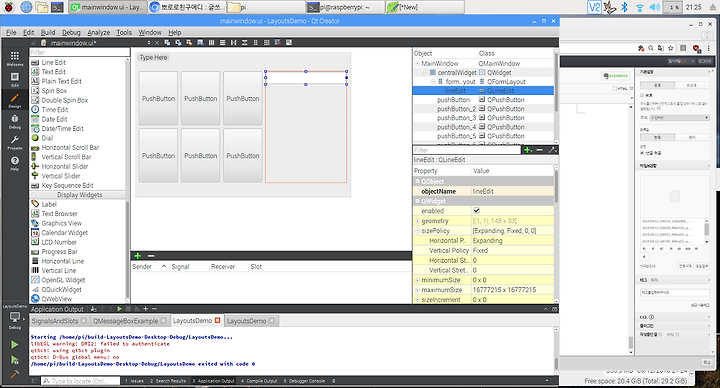720x388 pixels.
Task: Select Edit Buddies toolbar icon
Action: [x=189, y=43]
